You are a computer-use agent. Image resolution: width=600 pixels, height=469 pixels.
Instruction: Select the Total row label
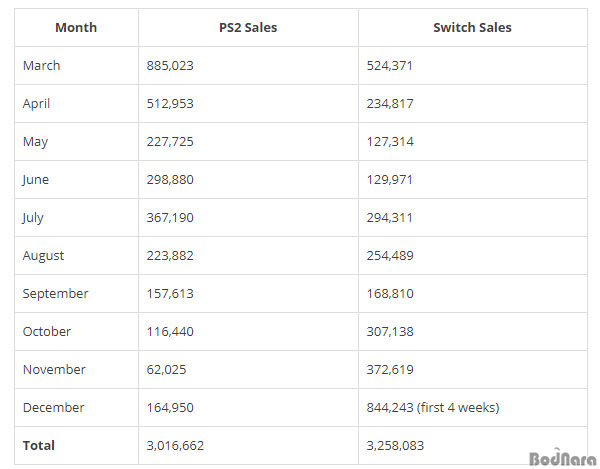tap(39, 446)
